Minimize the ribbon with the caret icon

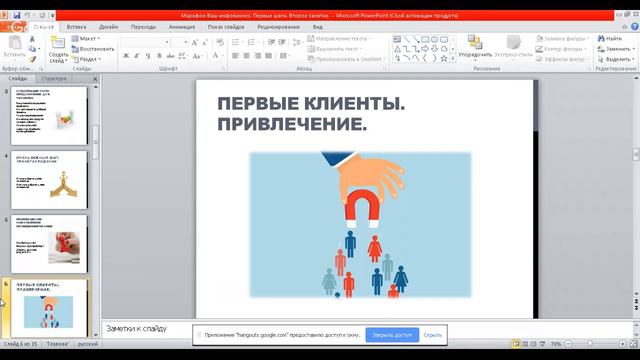[x=625, y=27]
